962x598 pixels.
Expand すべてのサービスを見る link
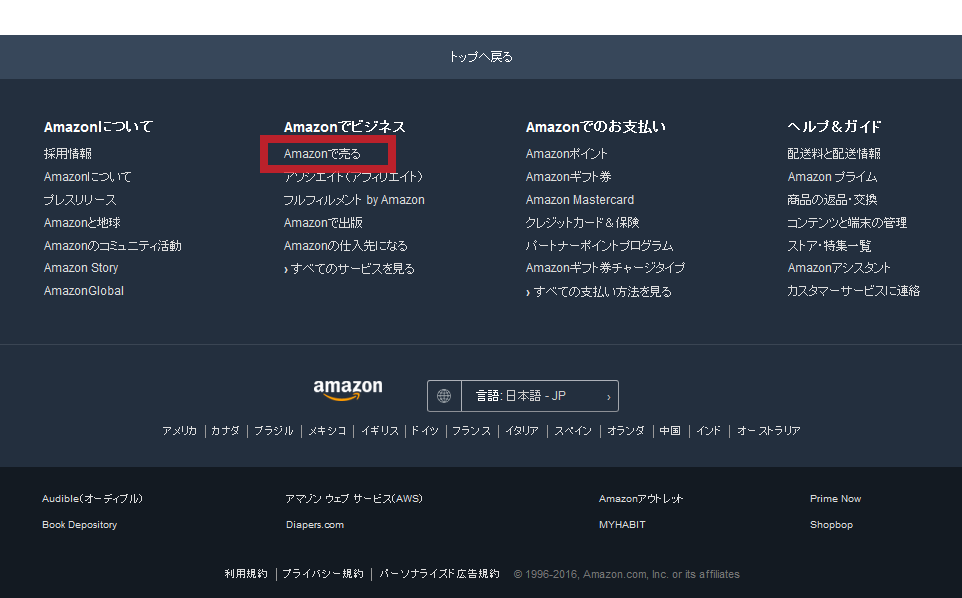(349, 269)
